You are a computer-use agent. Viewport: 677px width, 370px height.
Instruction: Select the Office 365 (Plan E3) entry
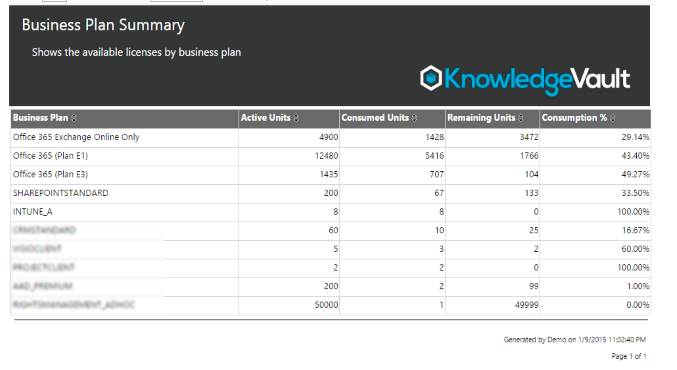point(331,174)
